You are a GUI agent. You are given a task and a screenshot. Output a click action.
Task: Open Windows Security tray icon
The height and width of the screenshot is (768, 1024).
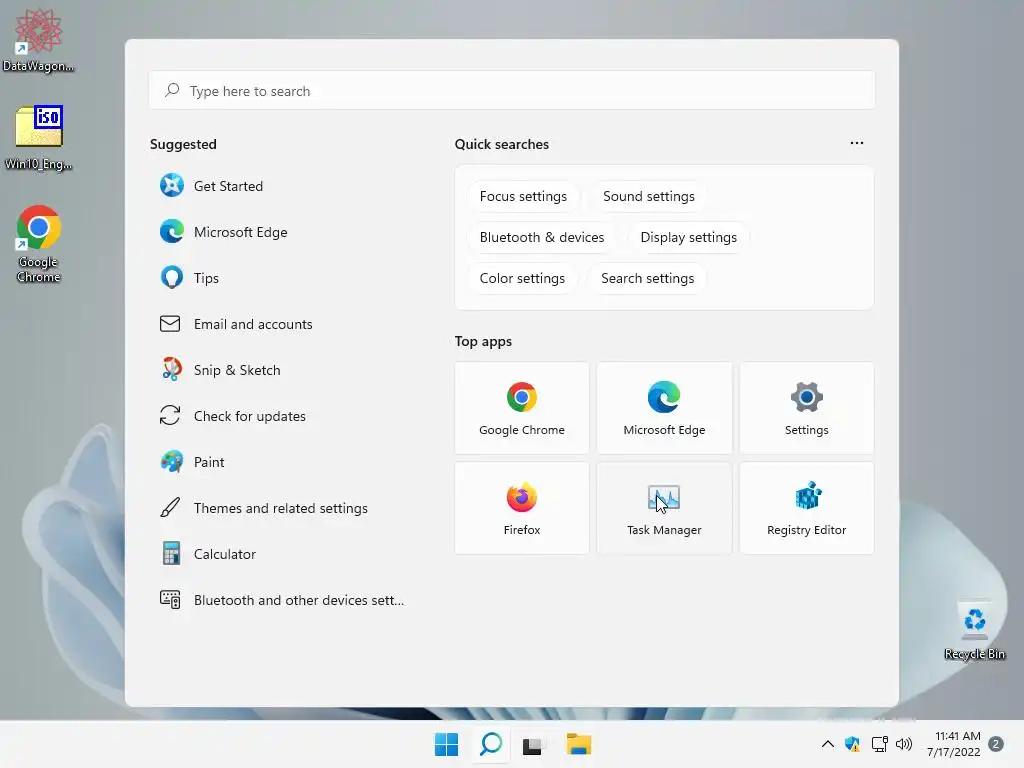click(852, 744)
